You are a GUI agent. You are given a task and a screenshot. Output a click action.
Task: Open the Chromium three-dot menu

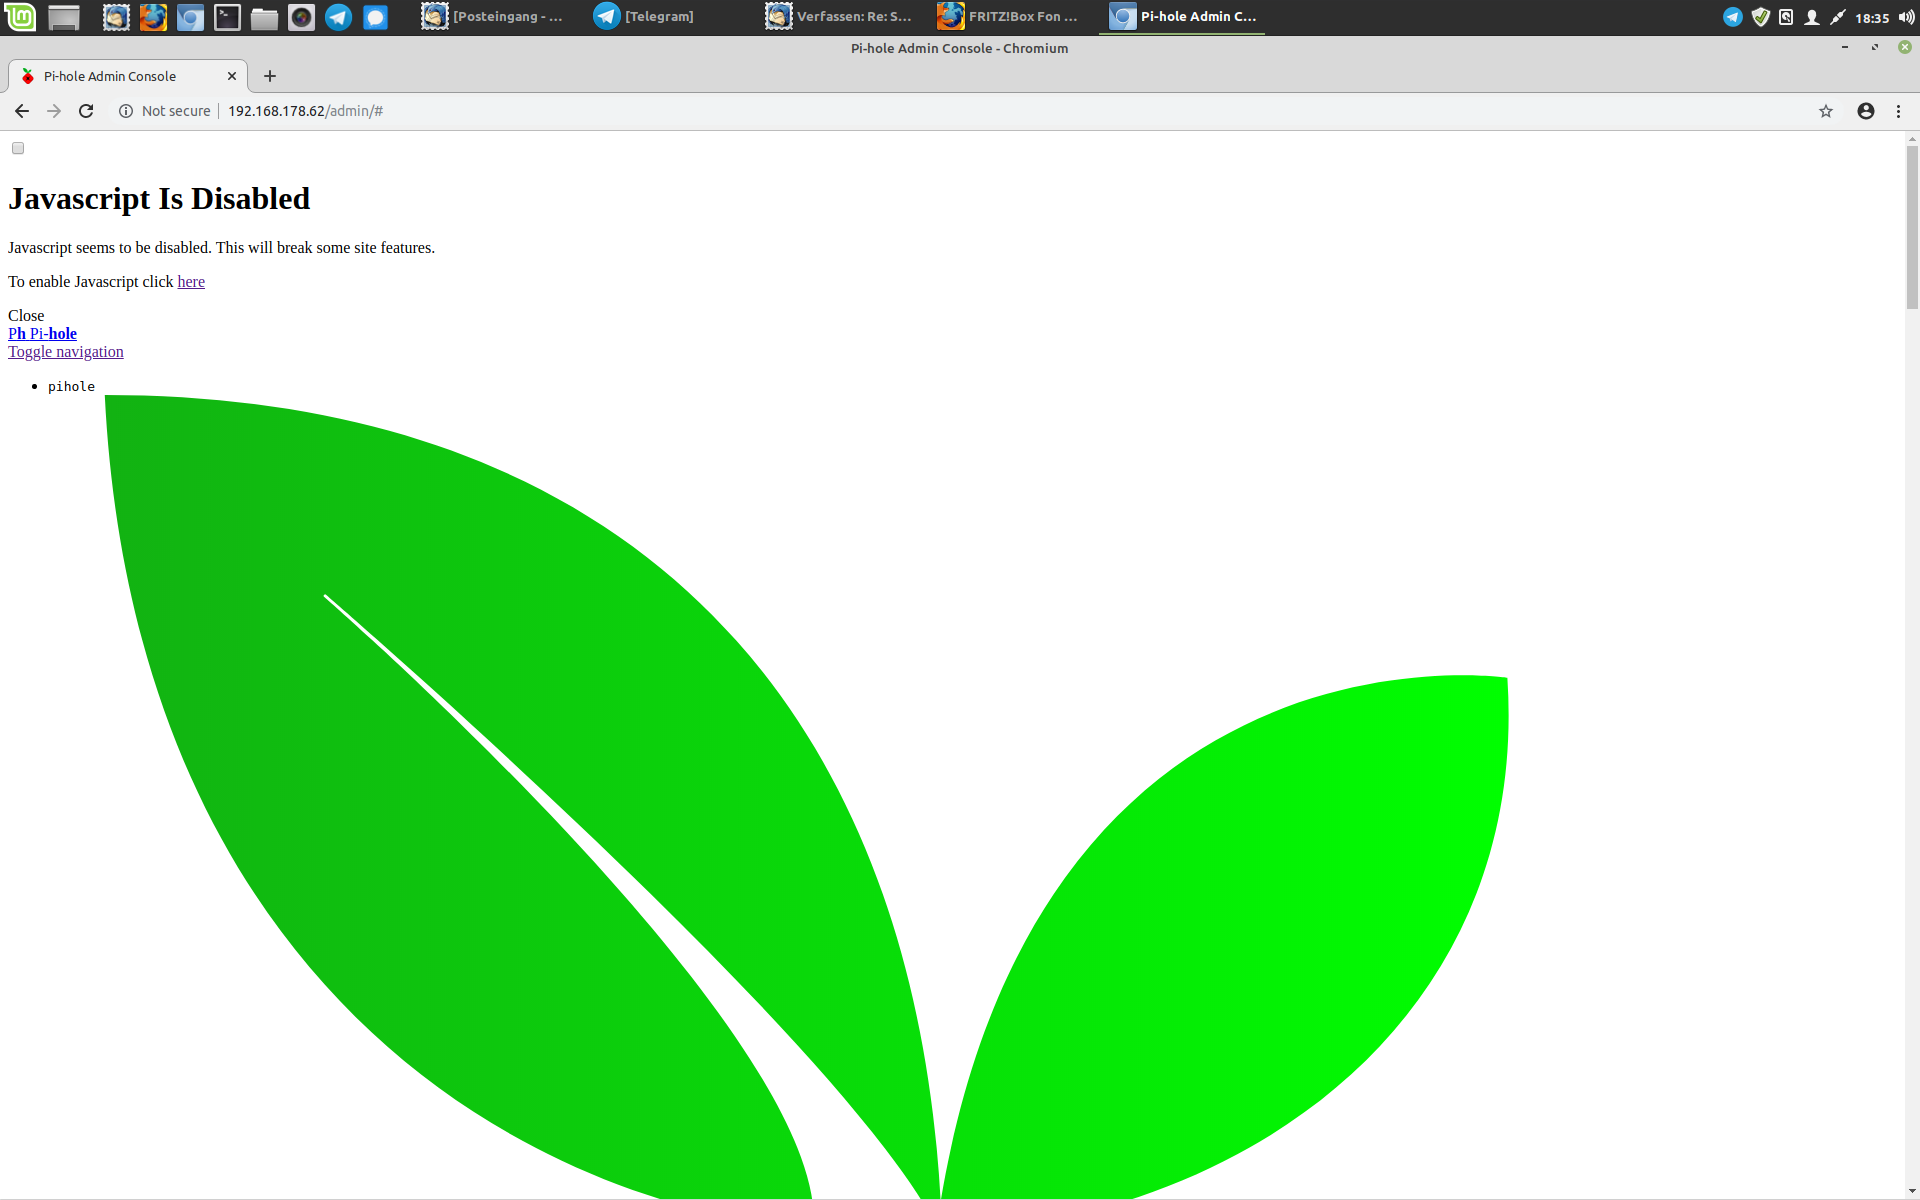click(1898, 111)
